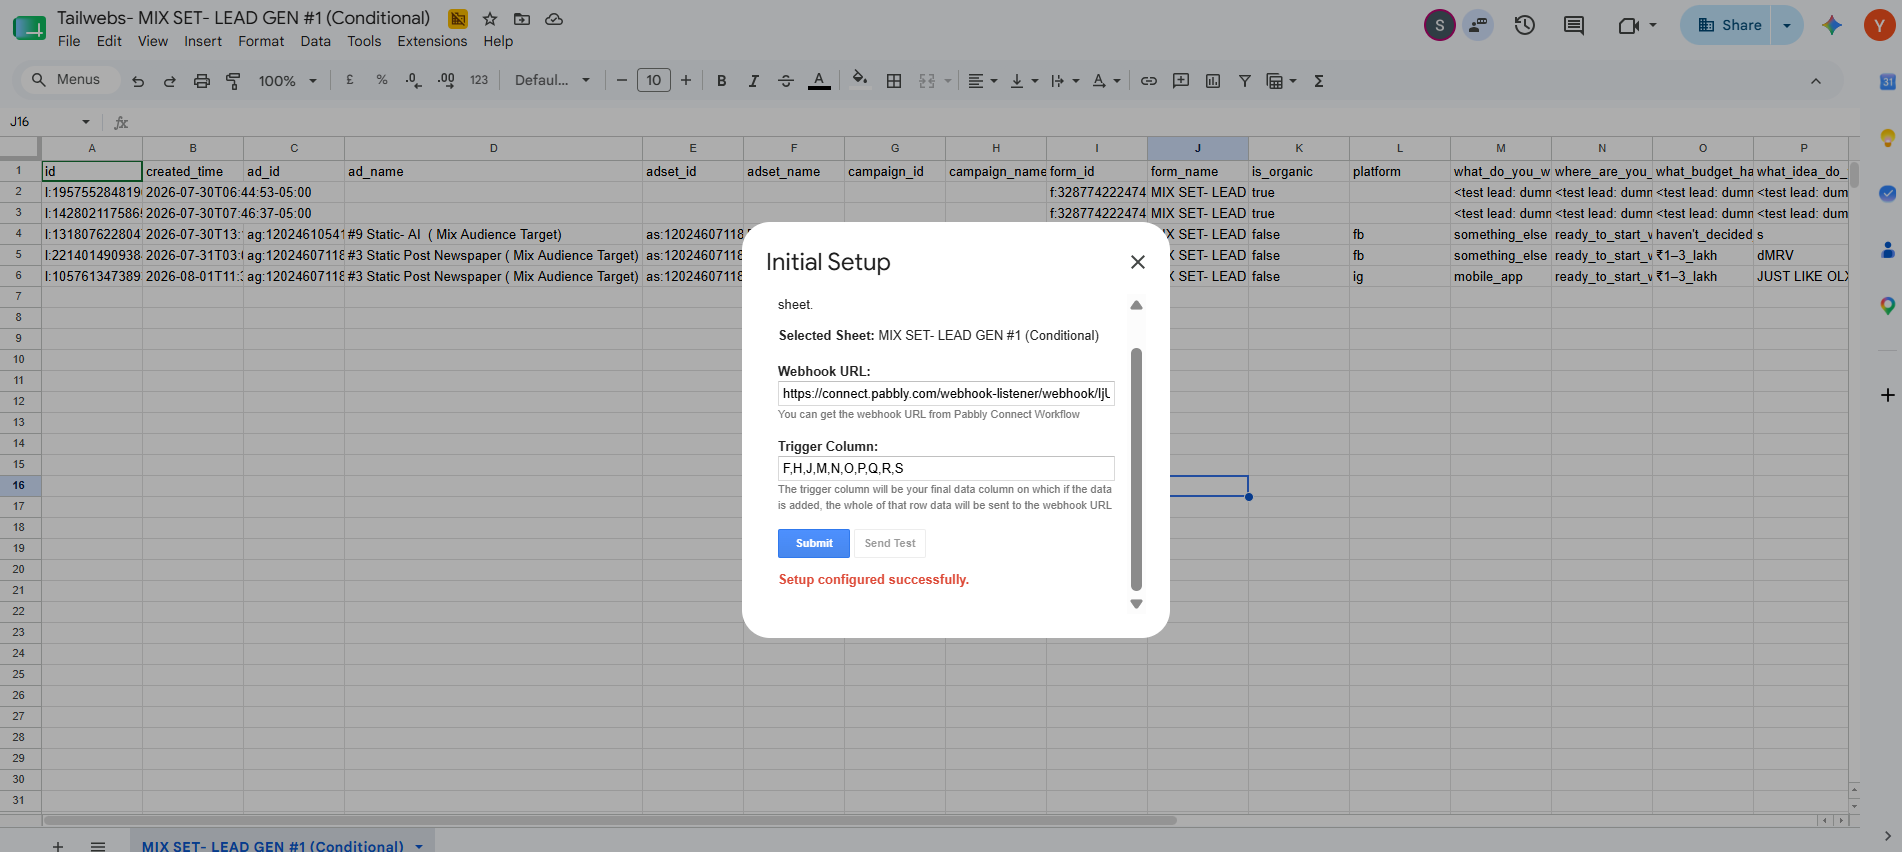
Task: Collapse the toolbar with the chevron
Action: pos(1816,81)
